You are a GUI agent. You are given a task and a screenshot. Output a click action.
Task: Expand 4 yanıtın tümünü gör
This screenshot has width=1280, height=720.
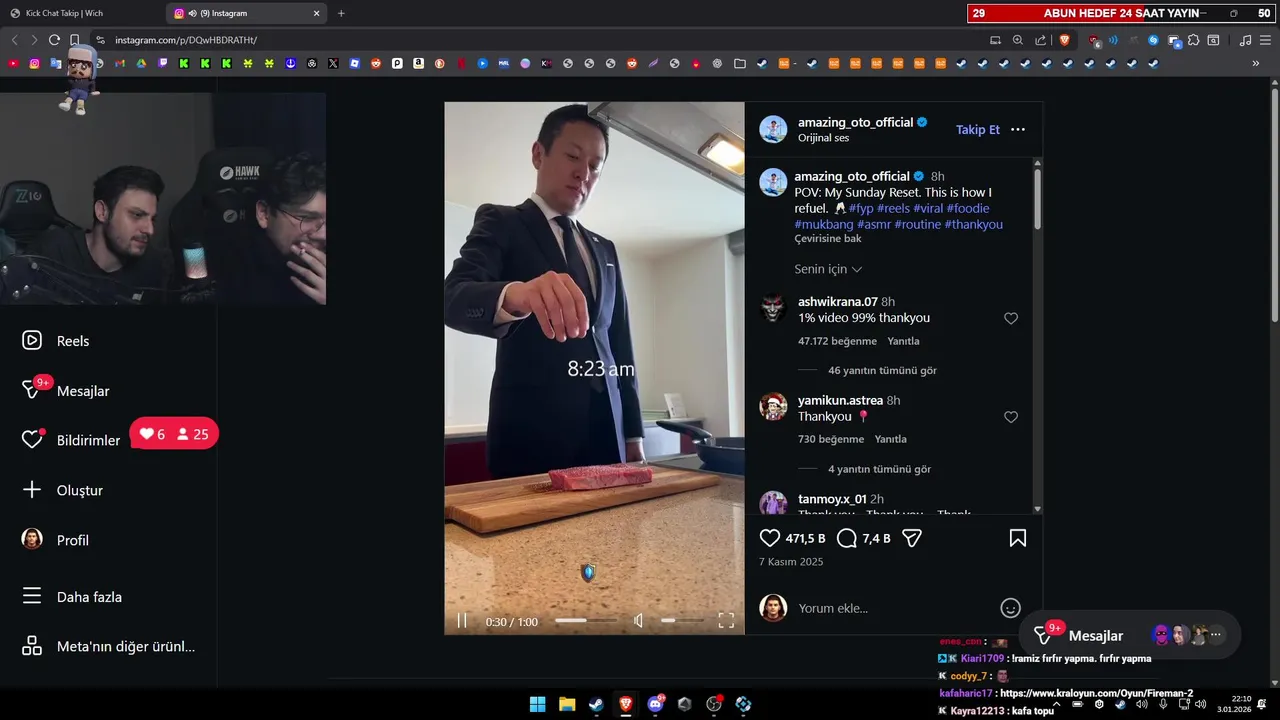point(879,469)
